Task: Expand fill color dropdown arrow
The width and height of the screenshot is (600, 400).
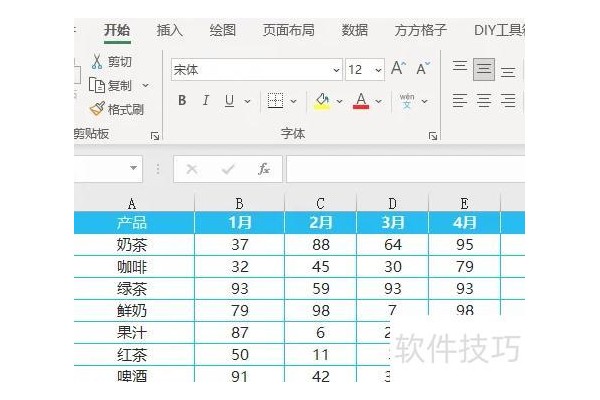Action: pos(339,101)
